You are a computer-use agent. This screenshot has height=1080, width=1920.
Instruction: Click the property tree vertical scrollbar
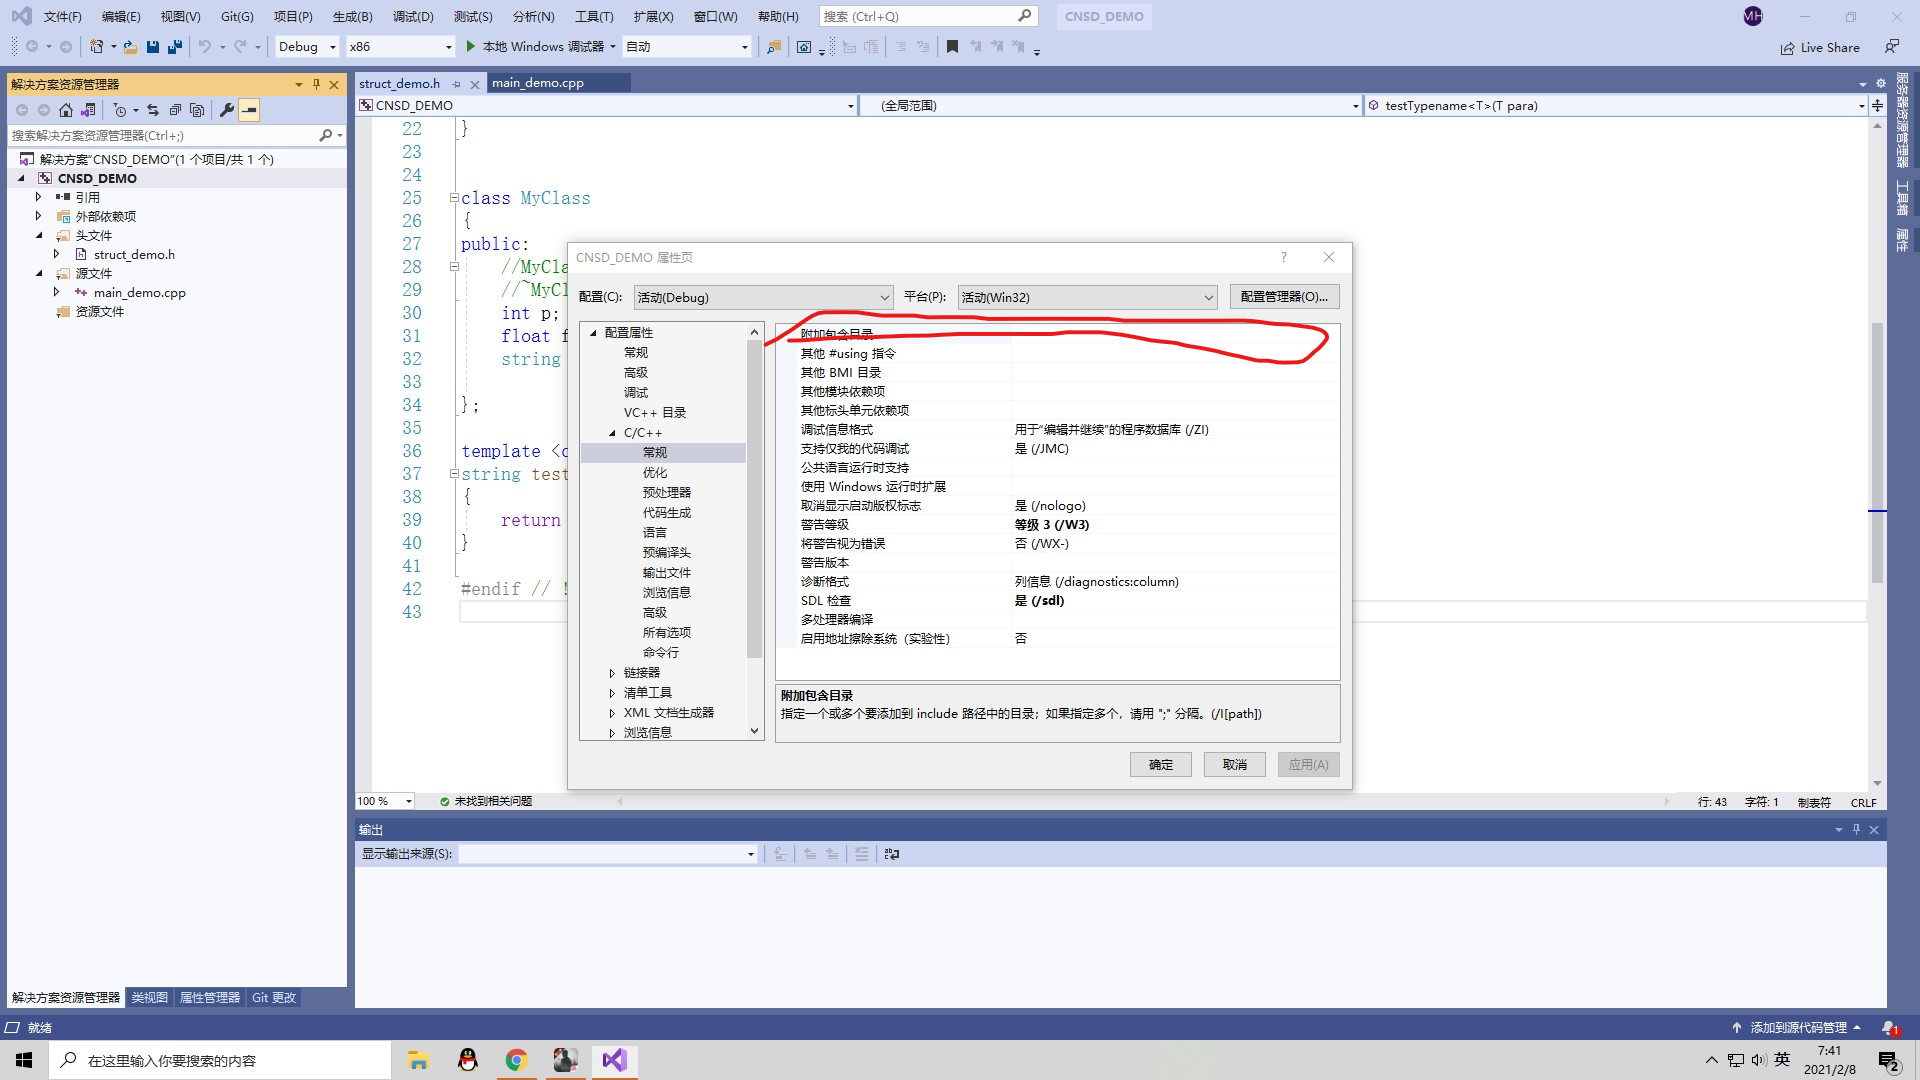click(754, 500)
